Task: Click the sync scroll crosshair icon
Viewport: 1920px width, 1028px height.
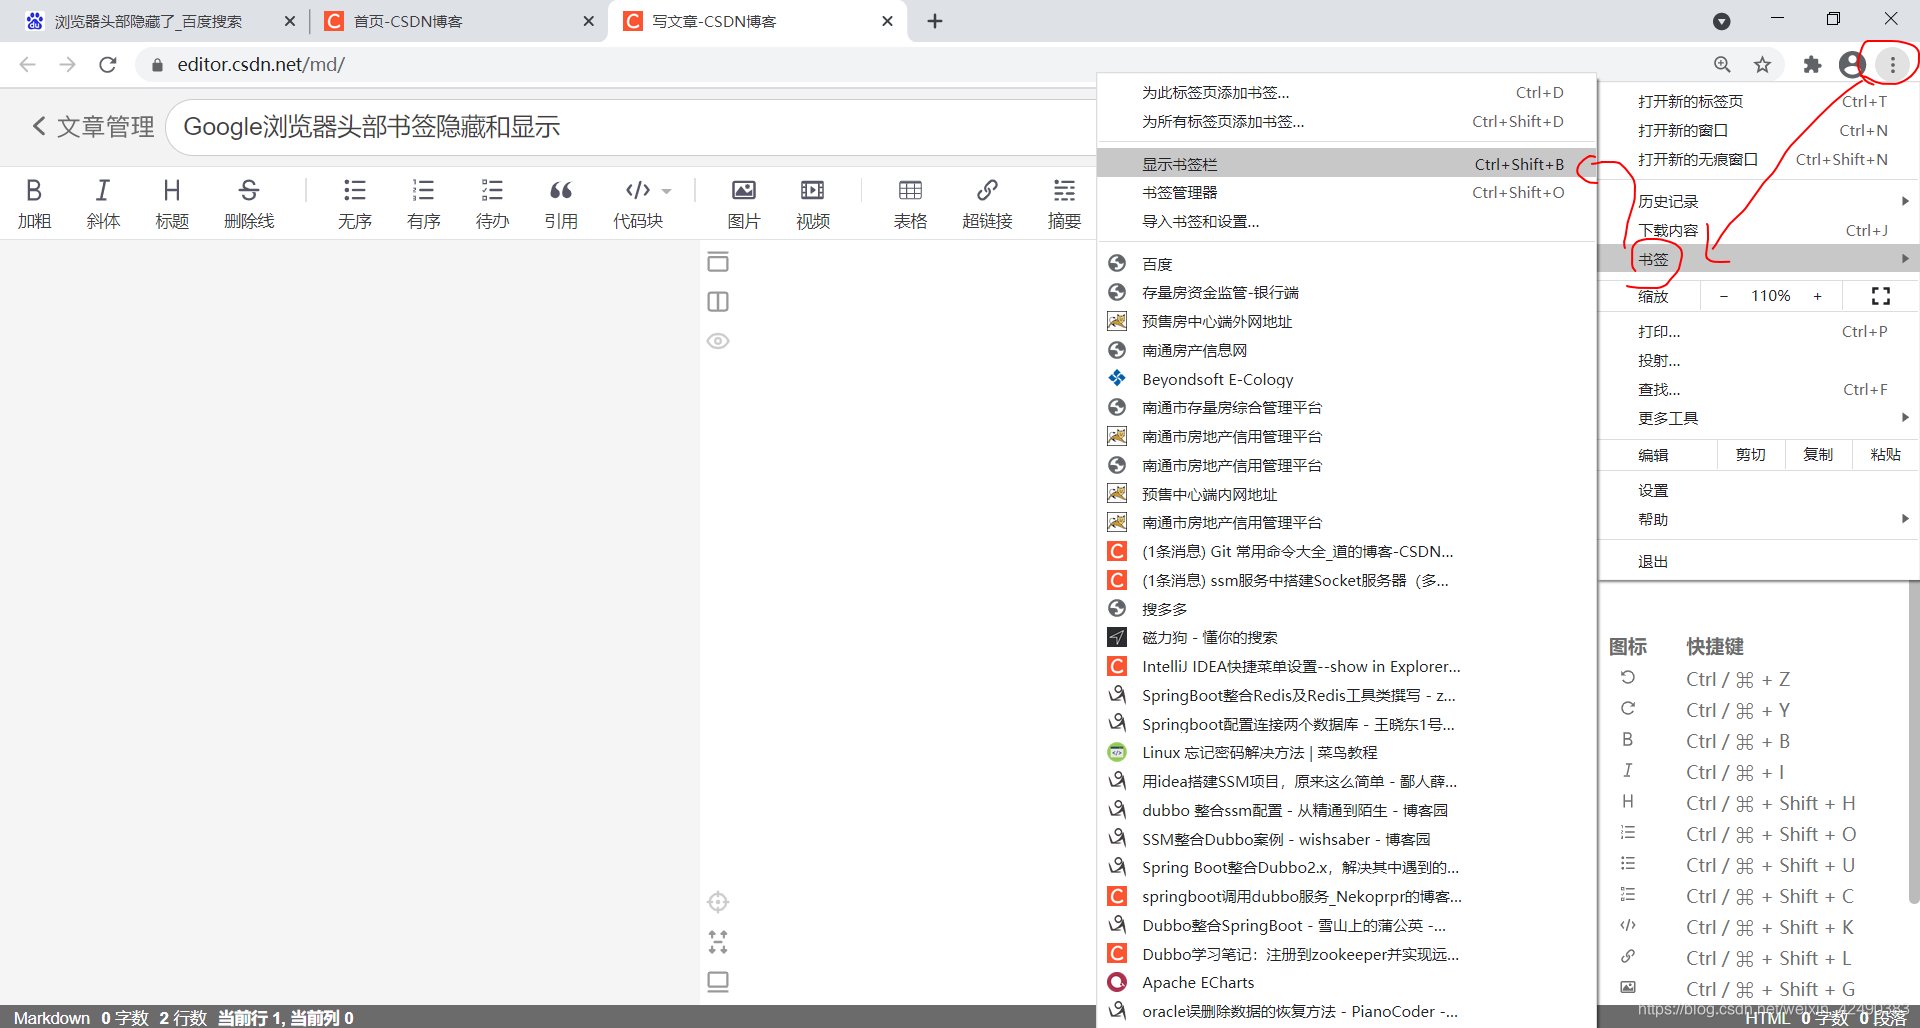Action: pos(718,902)
